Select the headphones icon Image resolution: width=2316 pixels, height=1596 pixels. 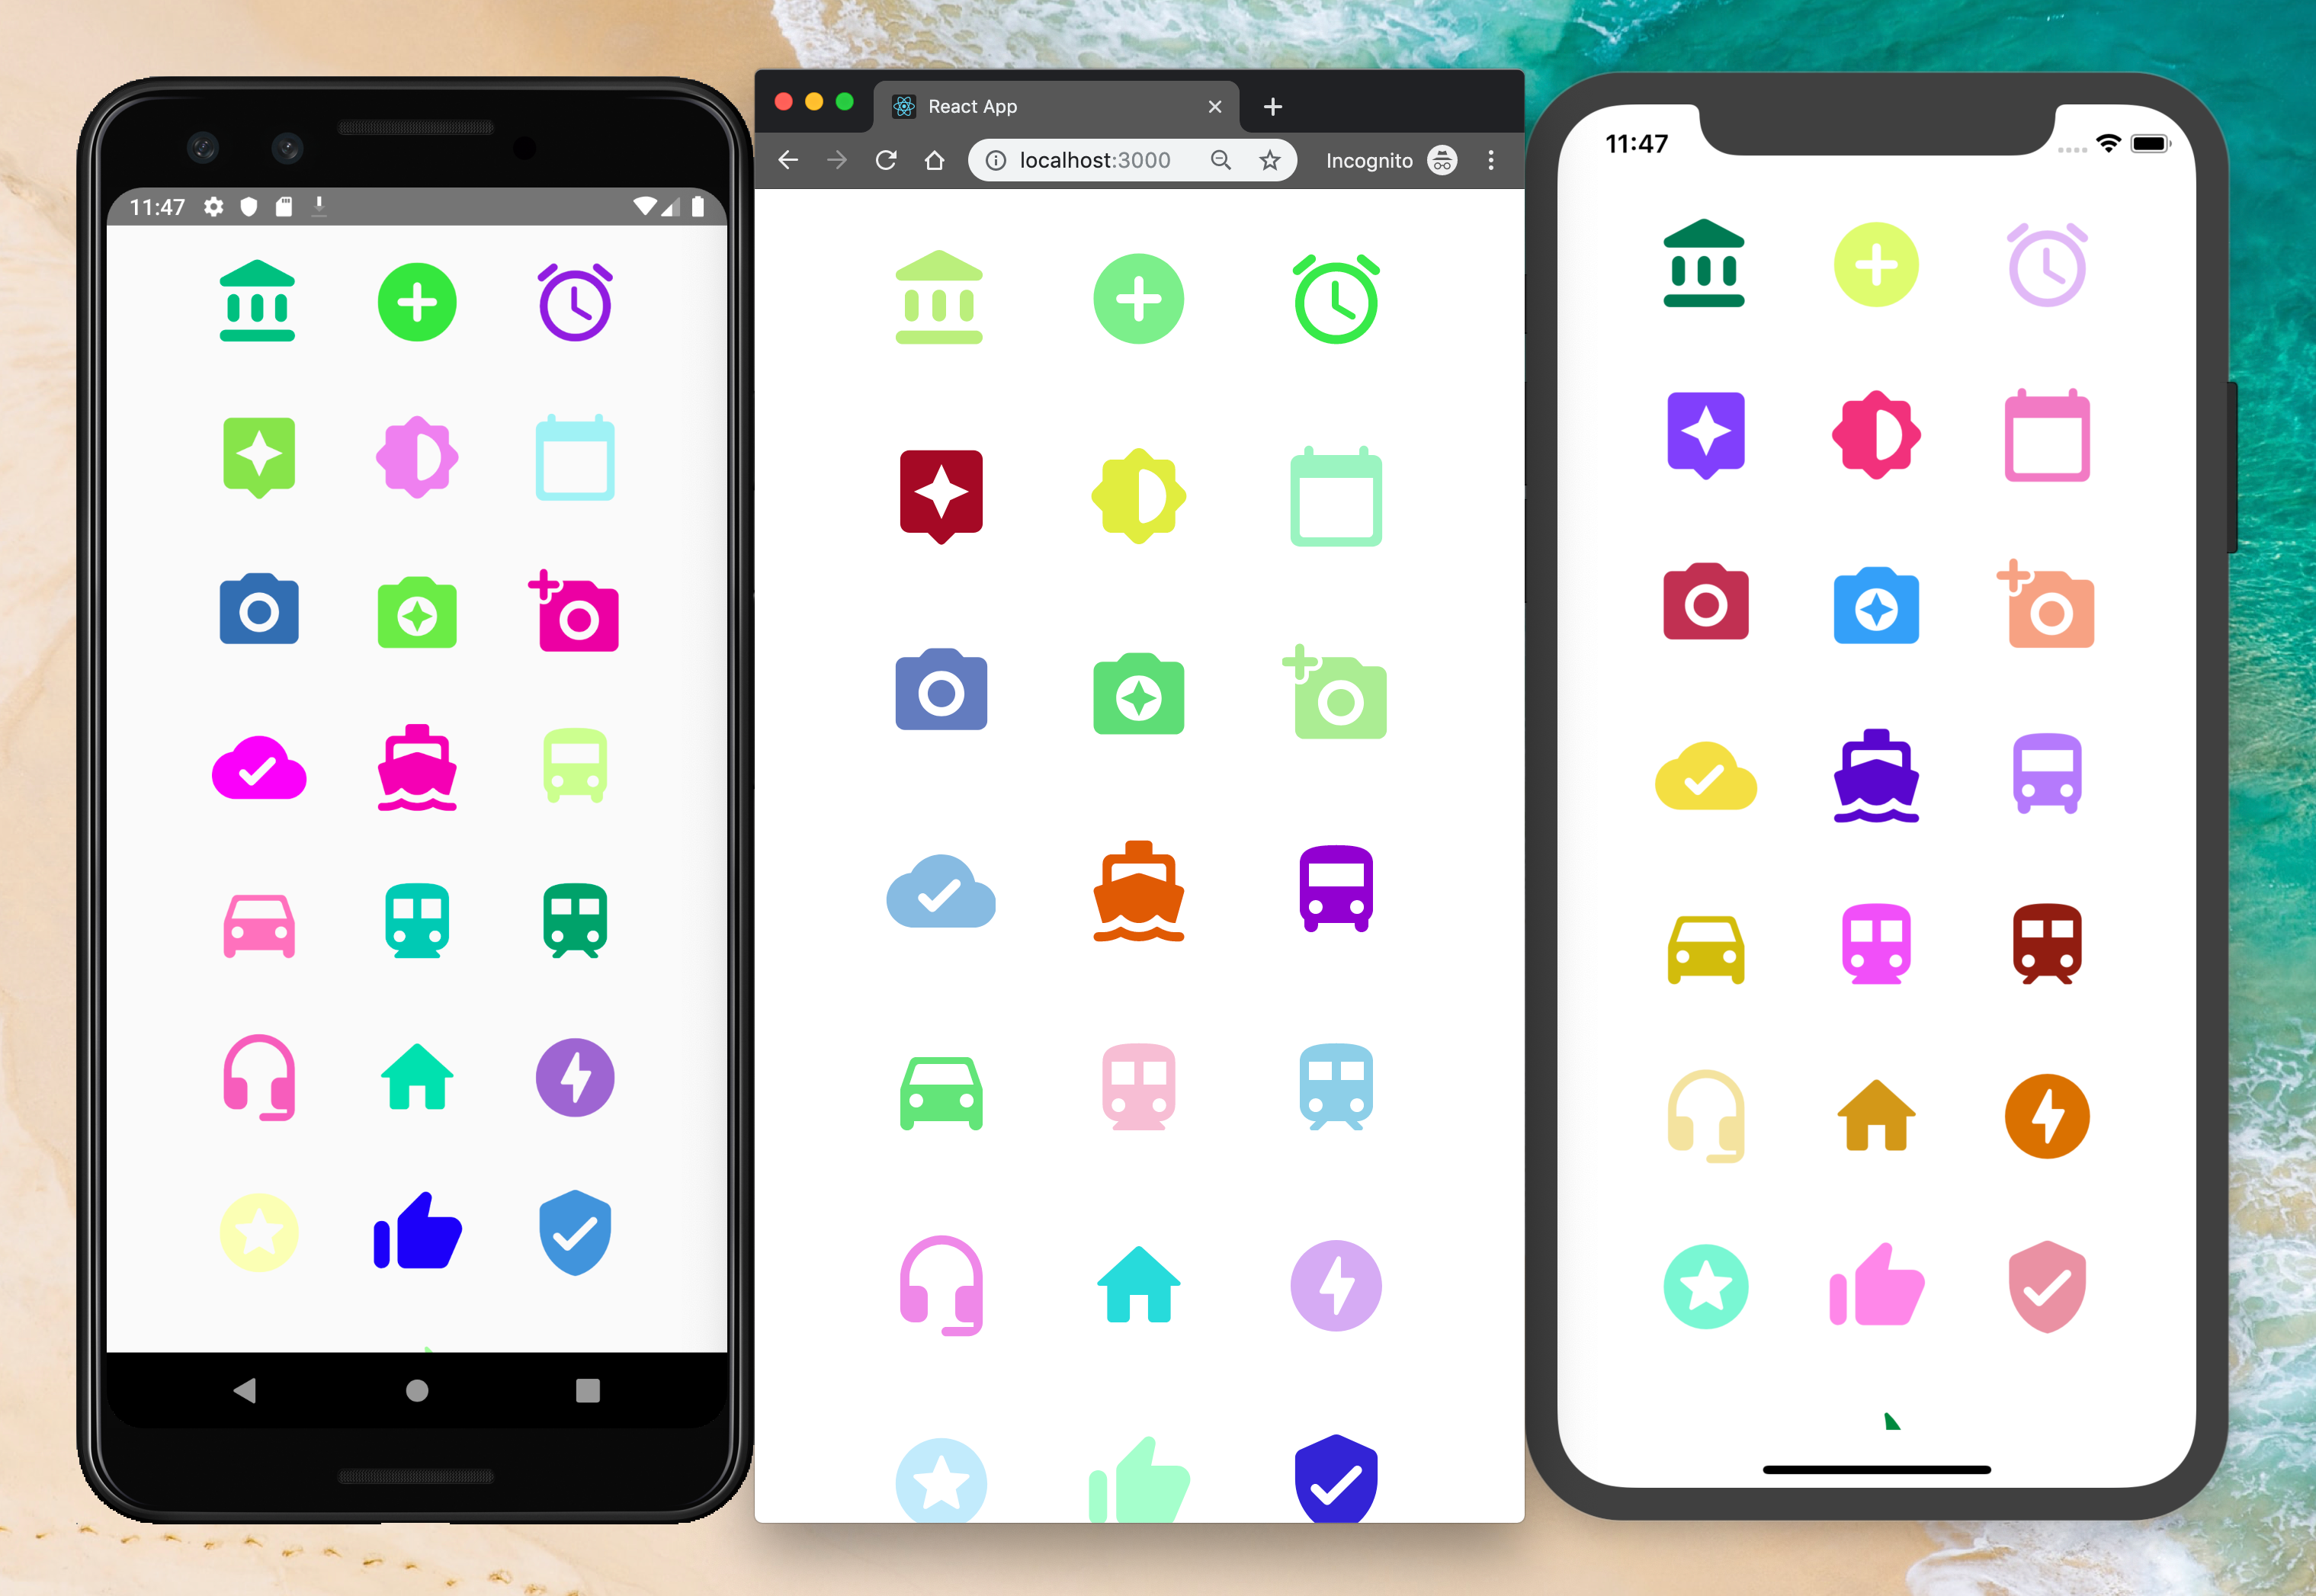pyautogui.click(x=262, y=1081)
